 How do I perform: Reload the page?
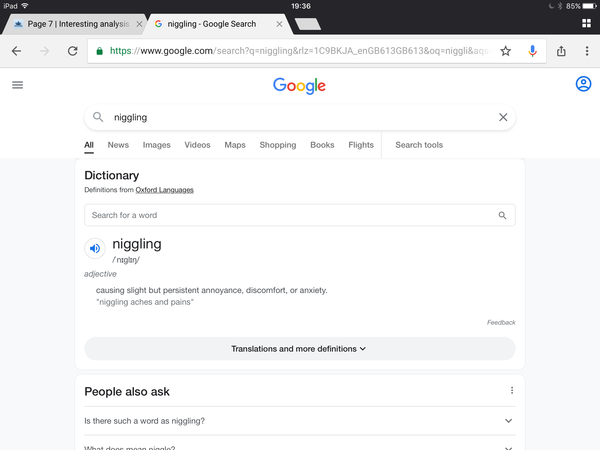tap(73, 51)
